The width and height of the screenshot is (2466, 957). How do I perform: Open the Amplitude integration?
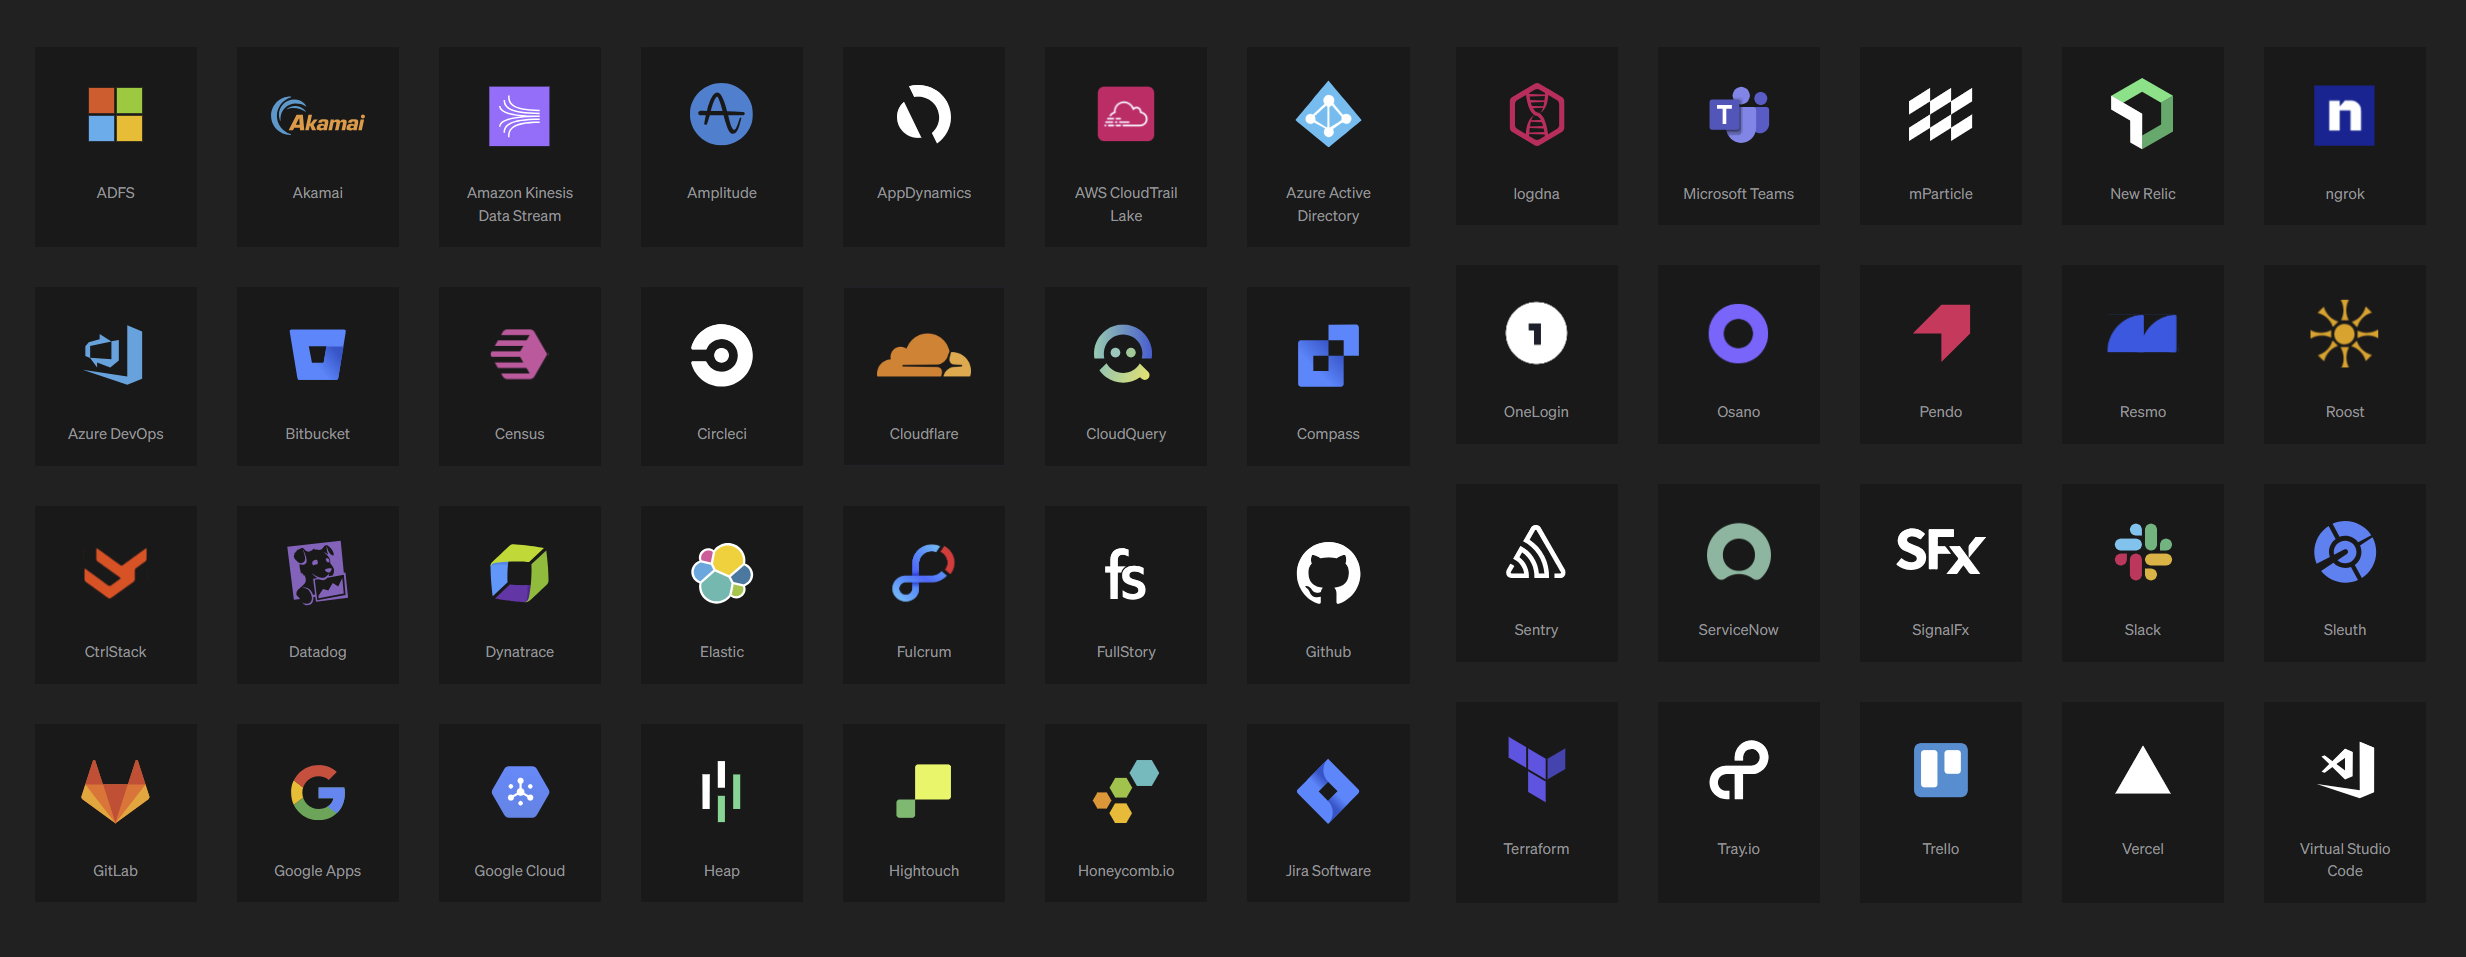(722, 146)
